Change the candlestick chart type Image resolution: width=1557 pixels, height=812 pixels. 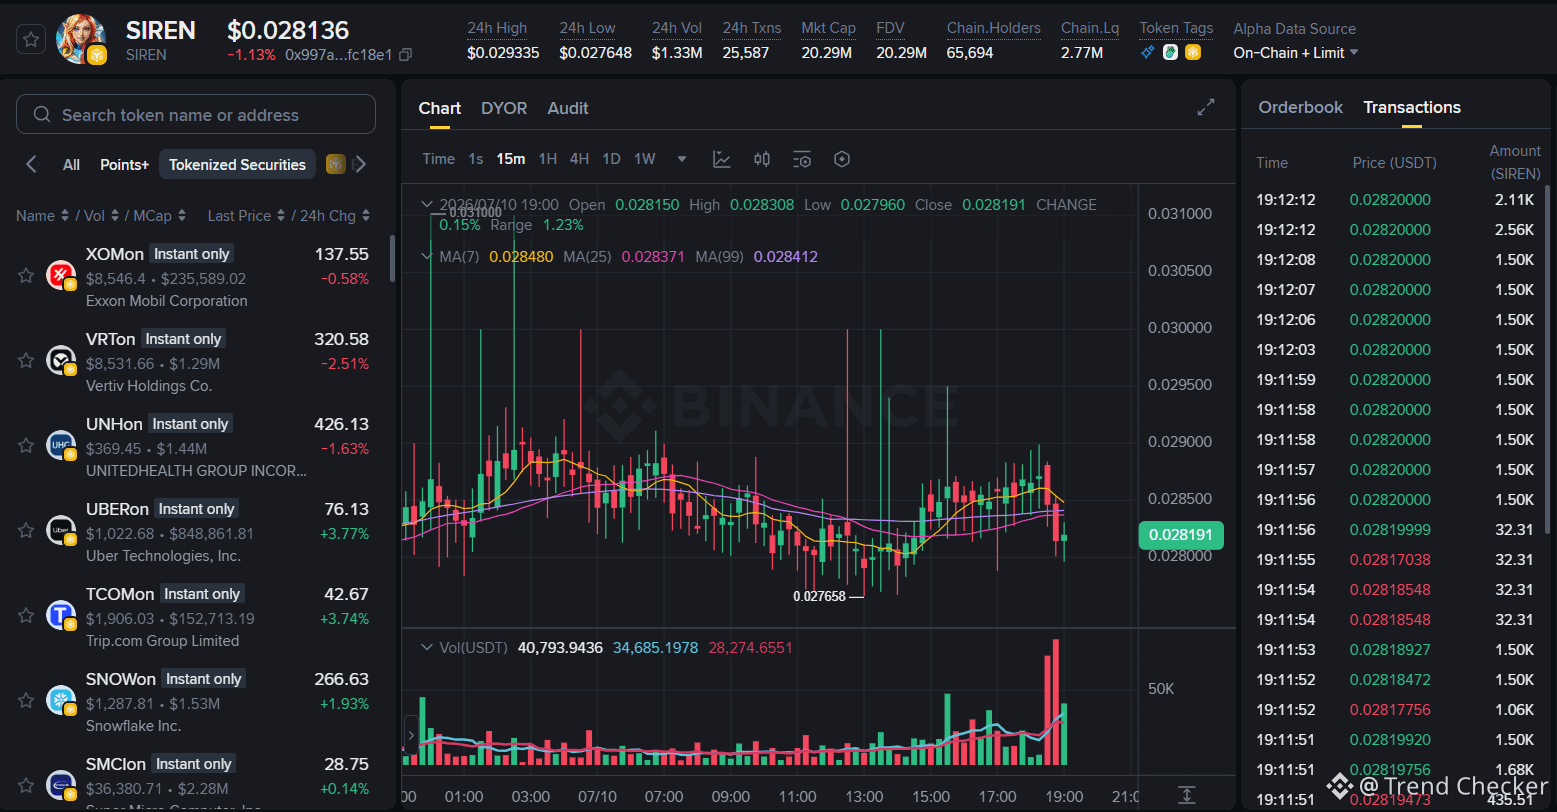[x=762, y=159]
